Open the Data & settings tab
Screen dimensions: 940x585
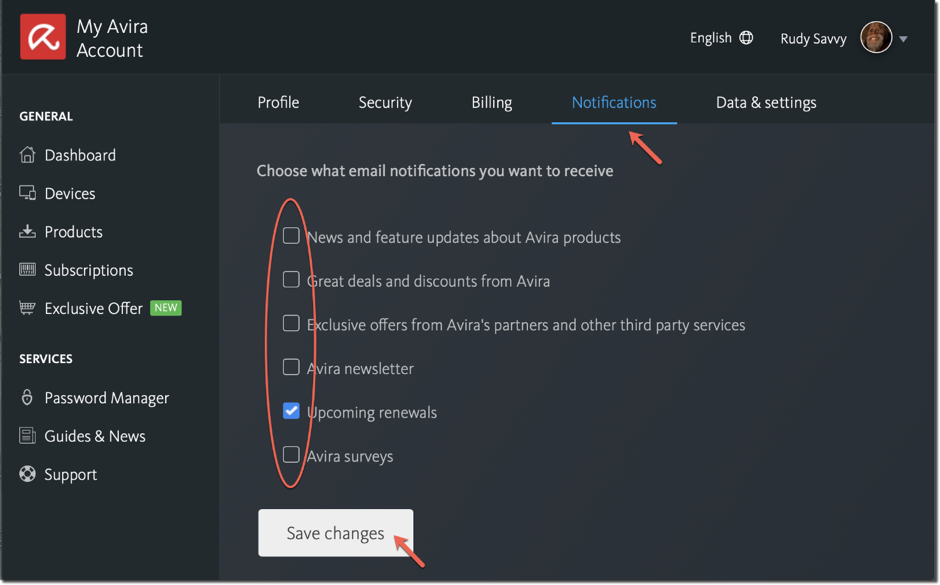pyautogui.click(x=766, y=102)
